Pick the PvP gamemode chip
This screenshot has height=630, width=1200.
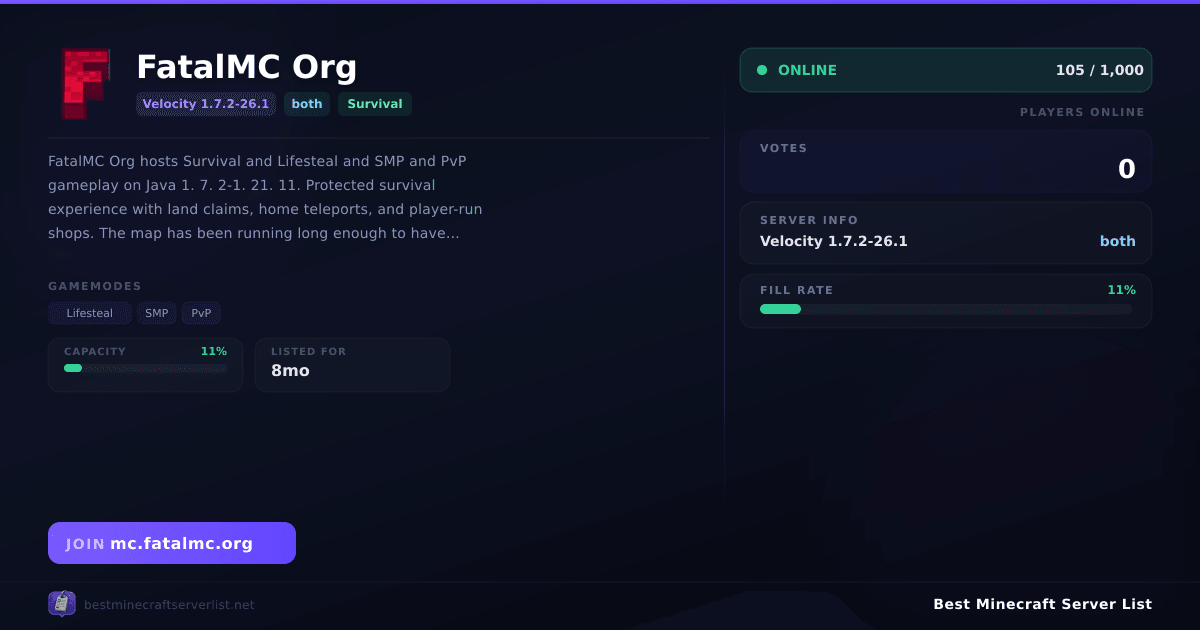(201, 313)
